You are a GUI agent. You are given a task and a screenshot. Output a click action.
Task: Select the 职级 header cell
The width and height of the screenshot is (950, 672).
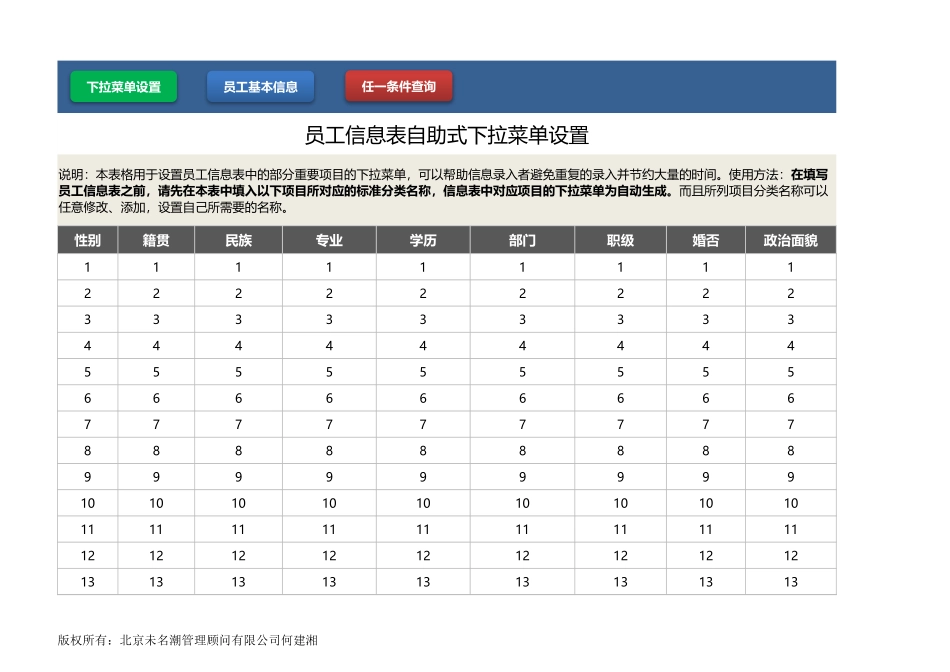coord(620,240)
